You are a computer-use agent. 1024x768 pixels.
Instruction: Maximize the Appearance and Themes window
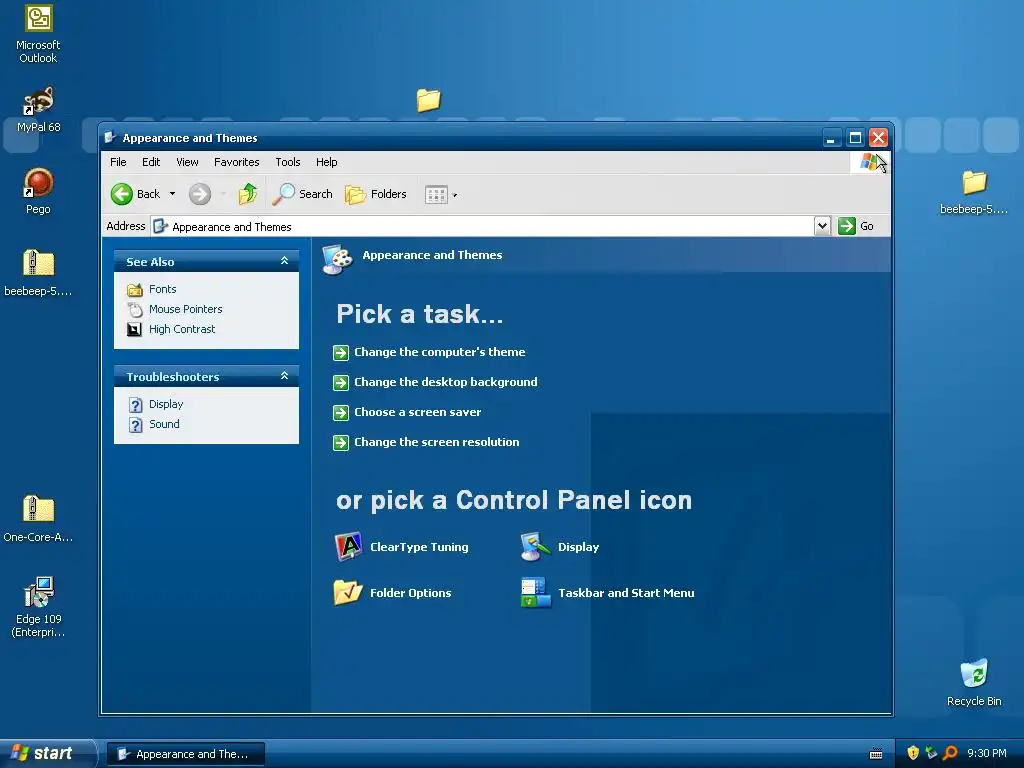pos(855,138)
